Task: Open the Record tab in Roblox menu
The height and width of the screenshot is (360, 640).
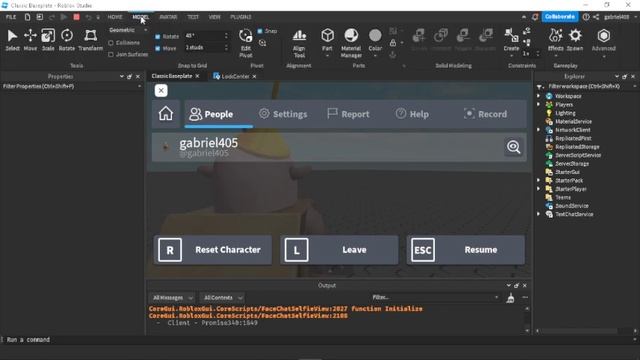Action: coord(485,114)
